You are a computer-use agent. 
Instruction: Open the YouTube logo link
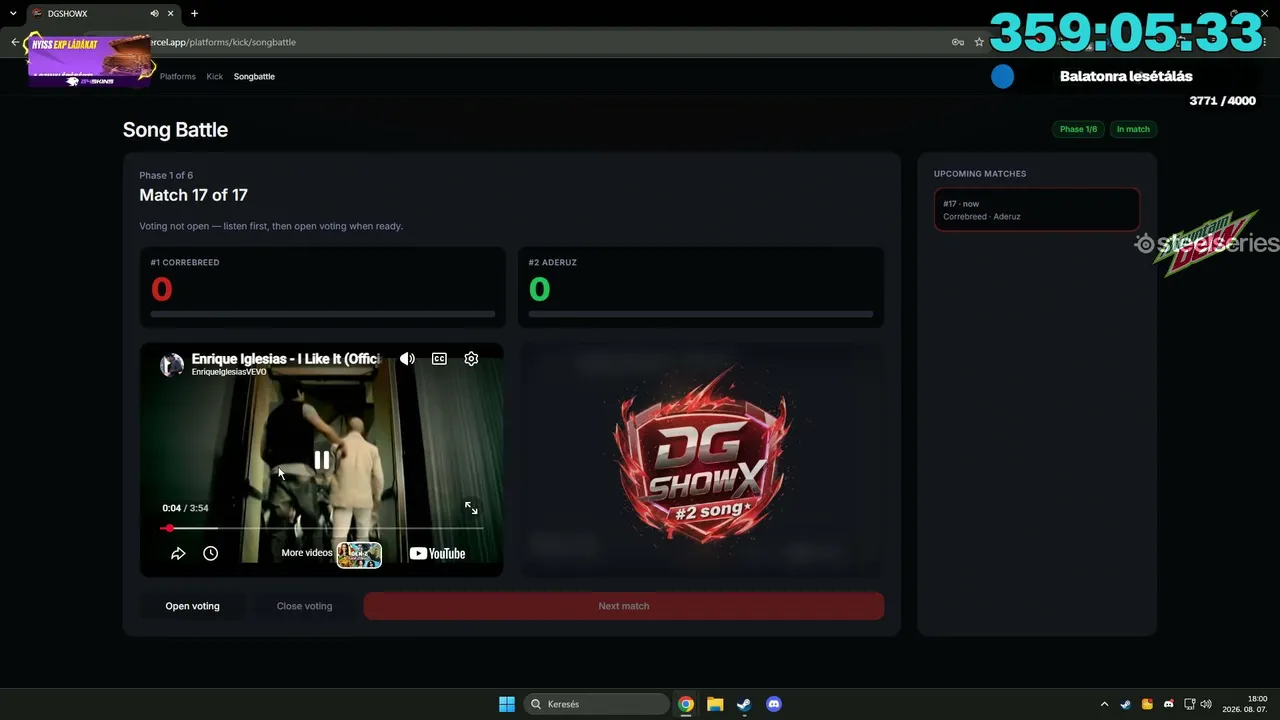click(437, 553)
